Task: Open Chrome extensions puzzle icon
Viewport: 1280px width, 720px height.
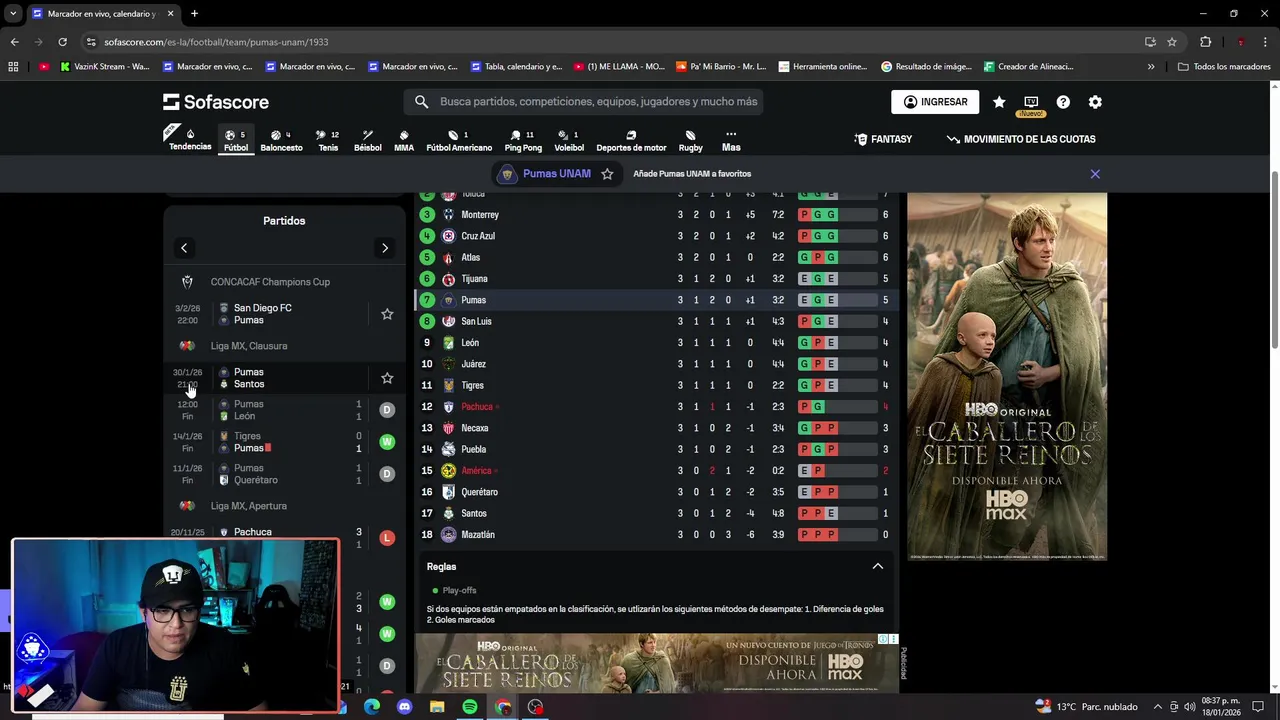Action: 1205,42
